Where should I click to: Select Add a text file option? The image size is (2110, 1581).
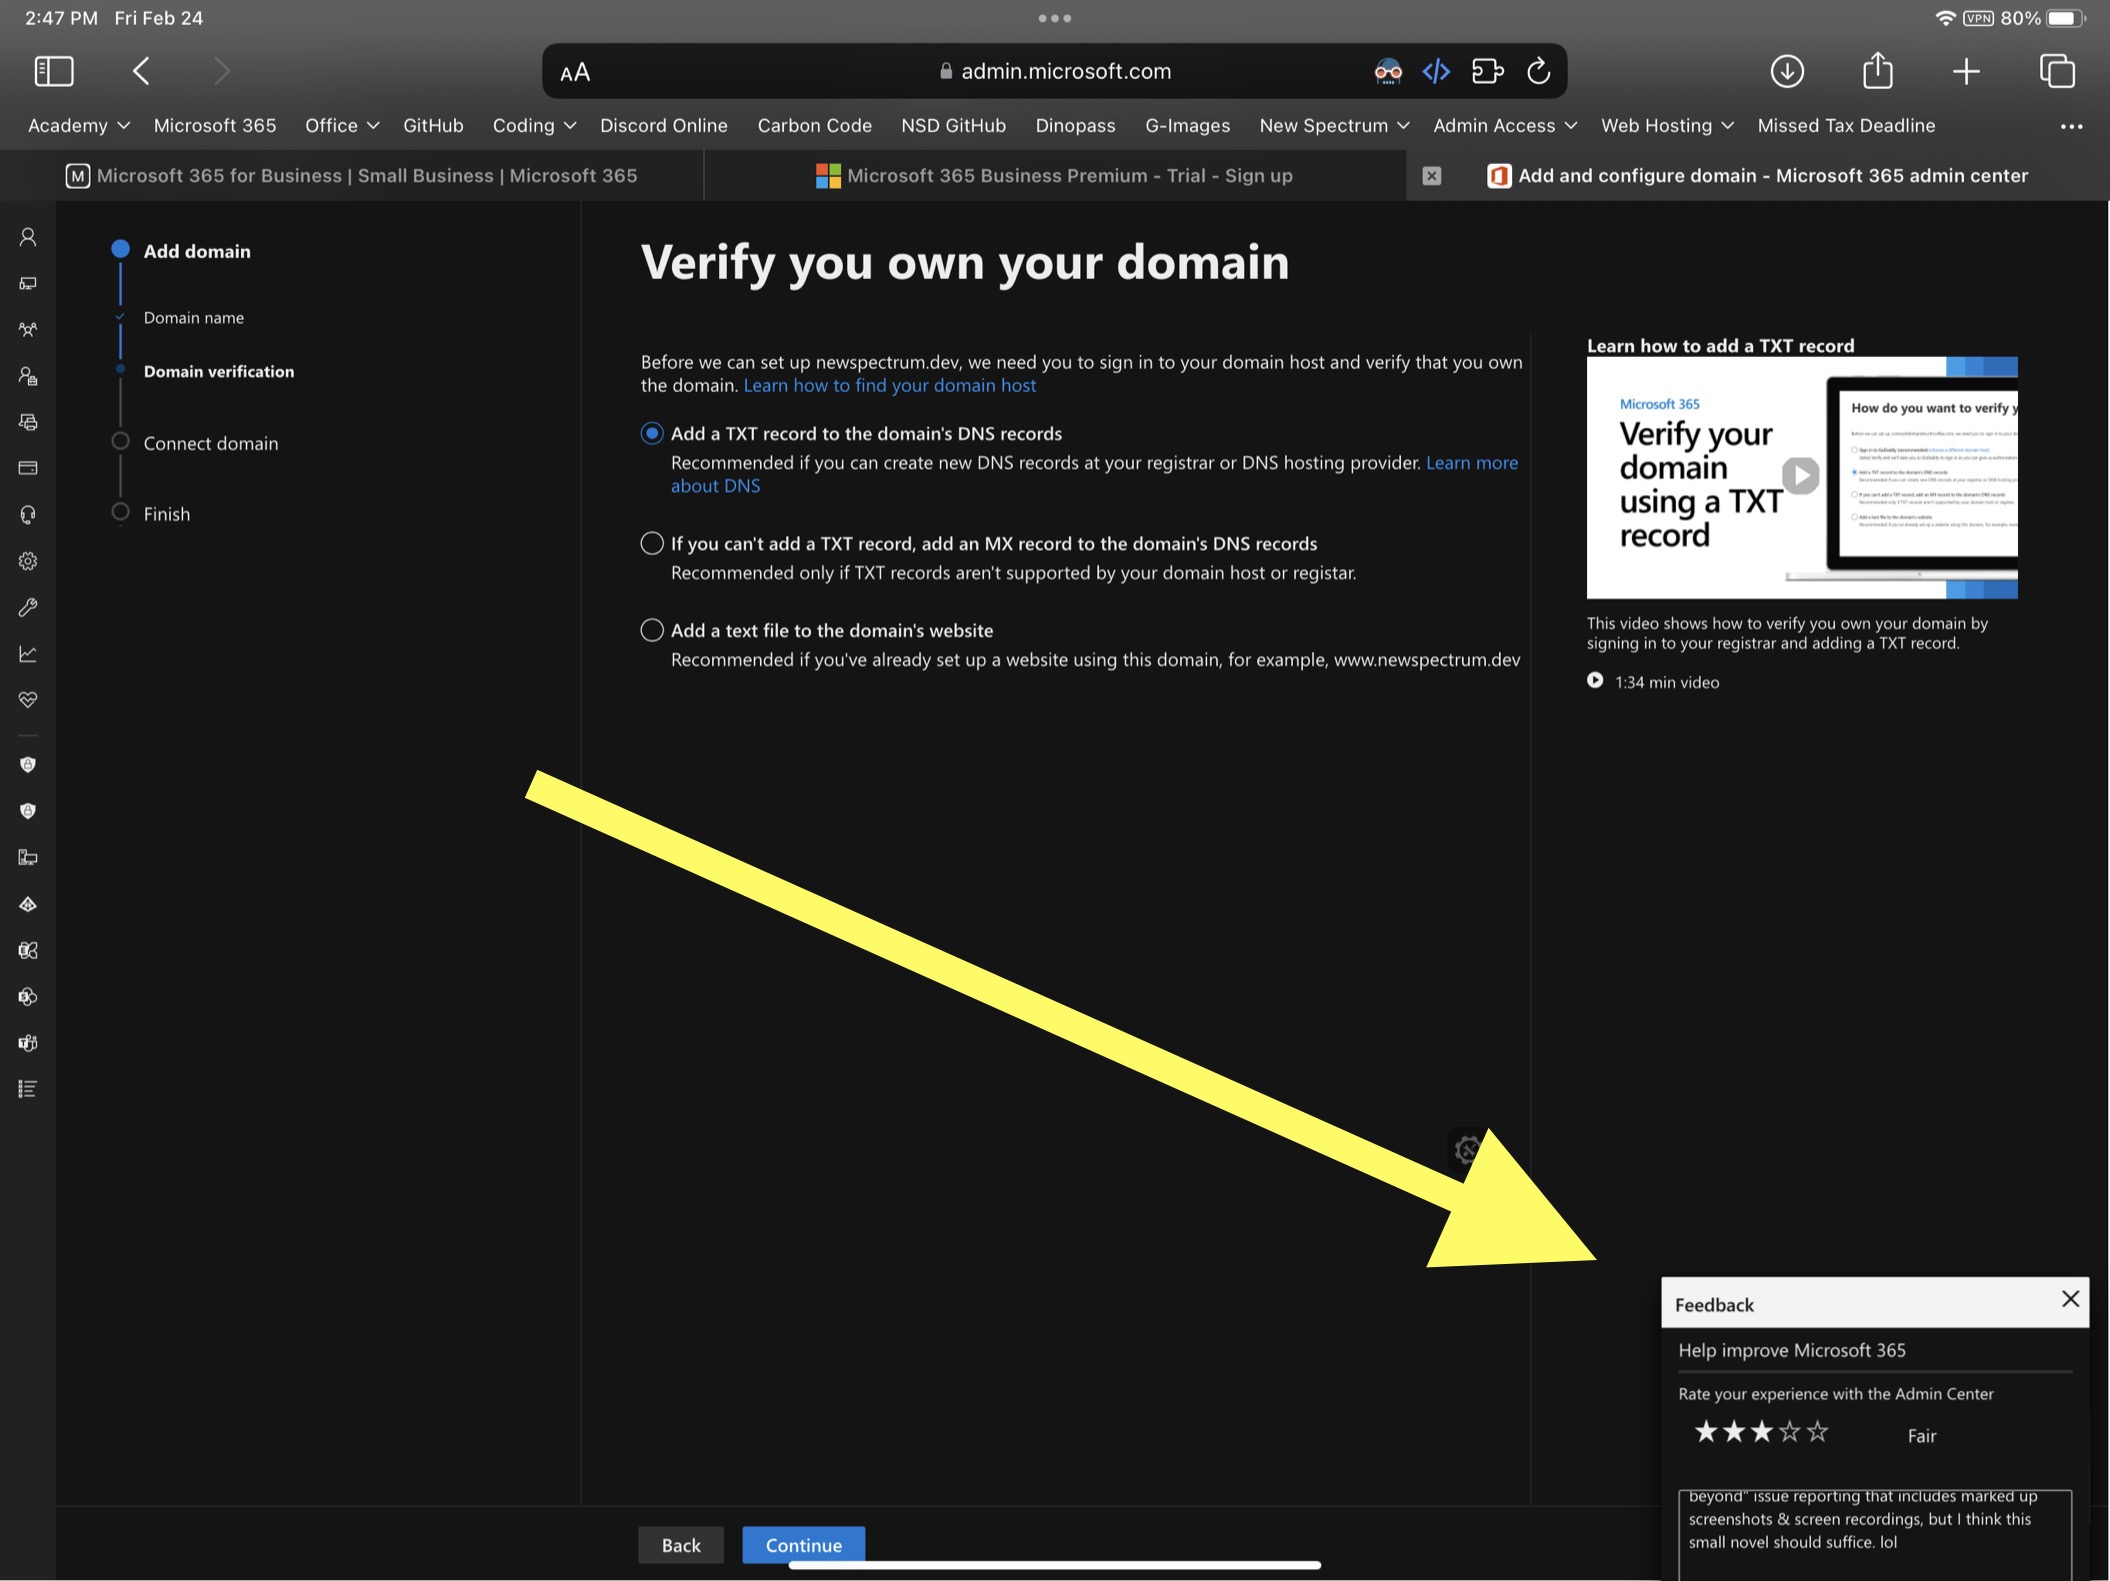pos(652,630)
